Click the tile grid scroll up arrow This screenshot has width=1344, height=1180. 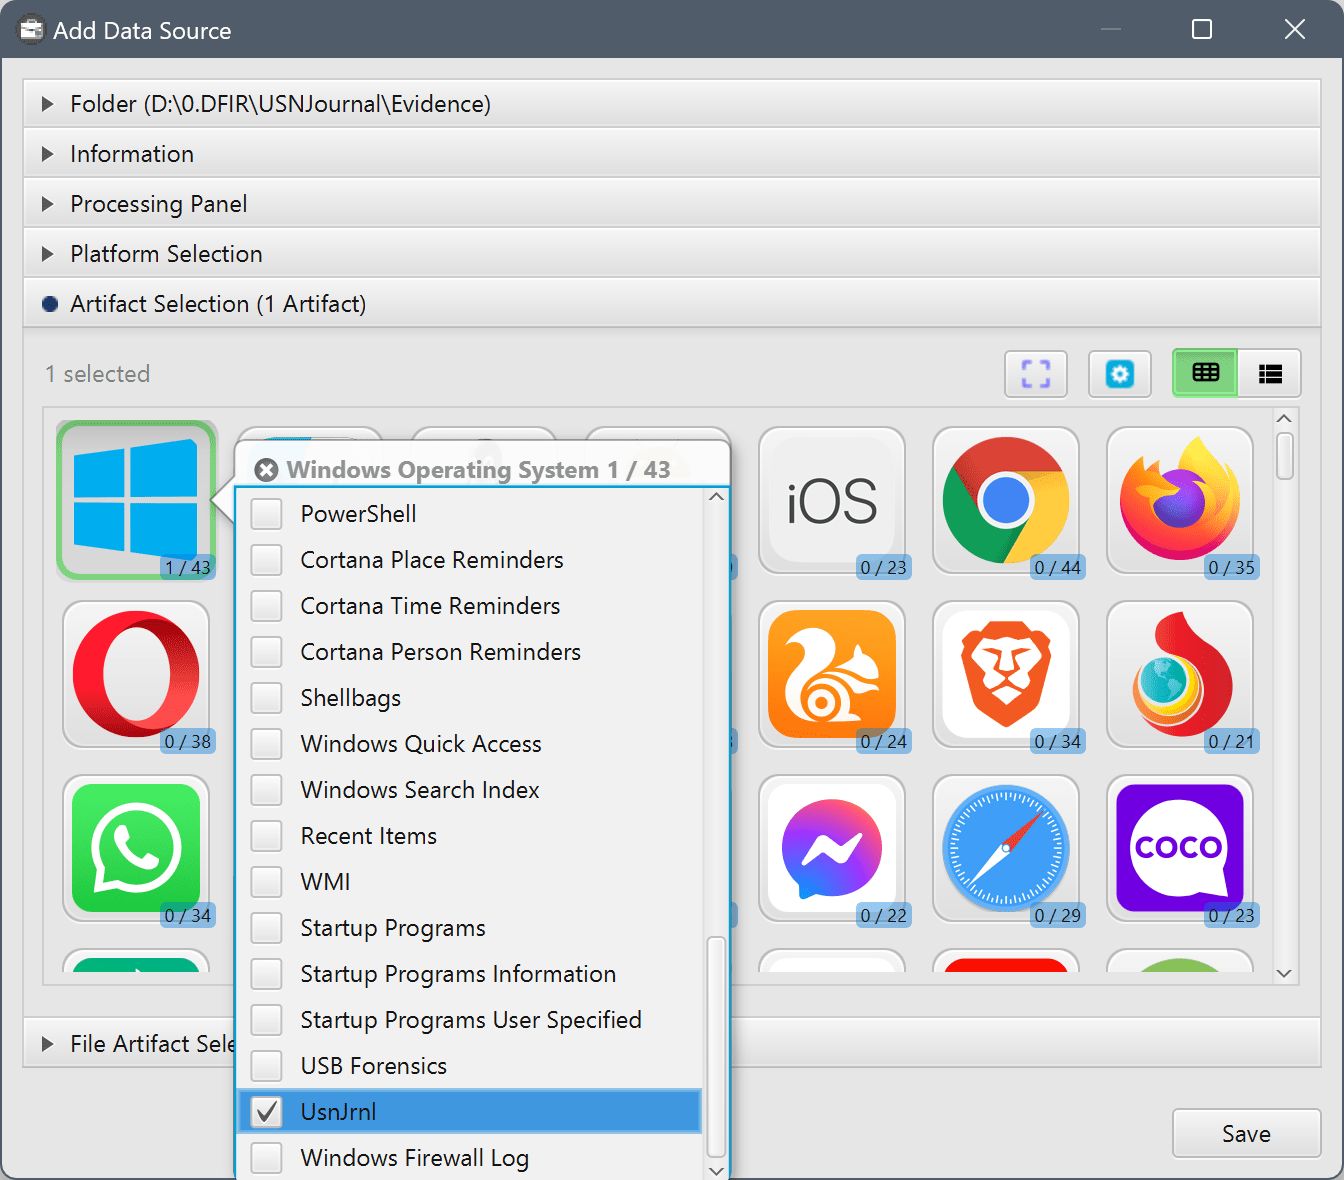click(x=1285, y=418)
